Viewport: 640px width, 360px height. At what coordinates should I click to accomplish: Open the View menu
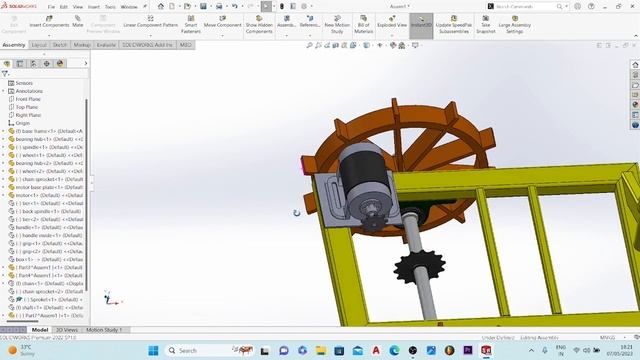(78, 7)
